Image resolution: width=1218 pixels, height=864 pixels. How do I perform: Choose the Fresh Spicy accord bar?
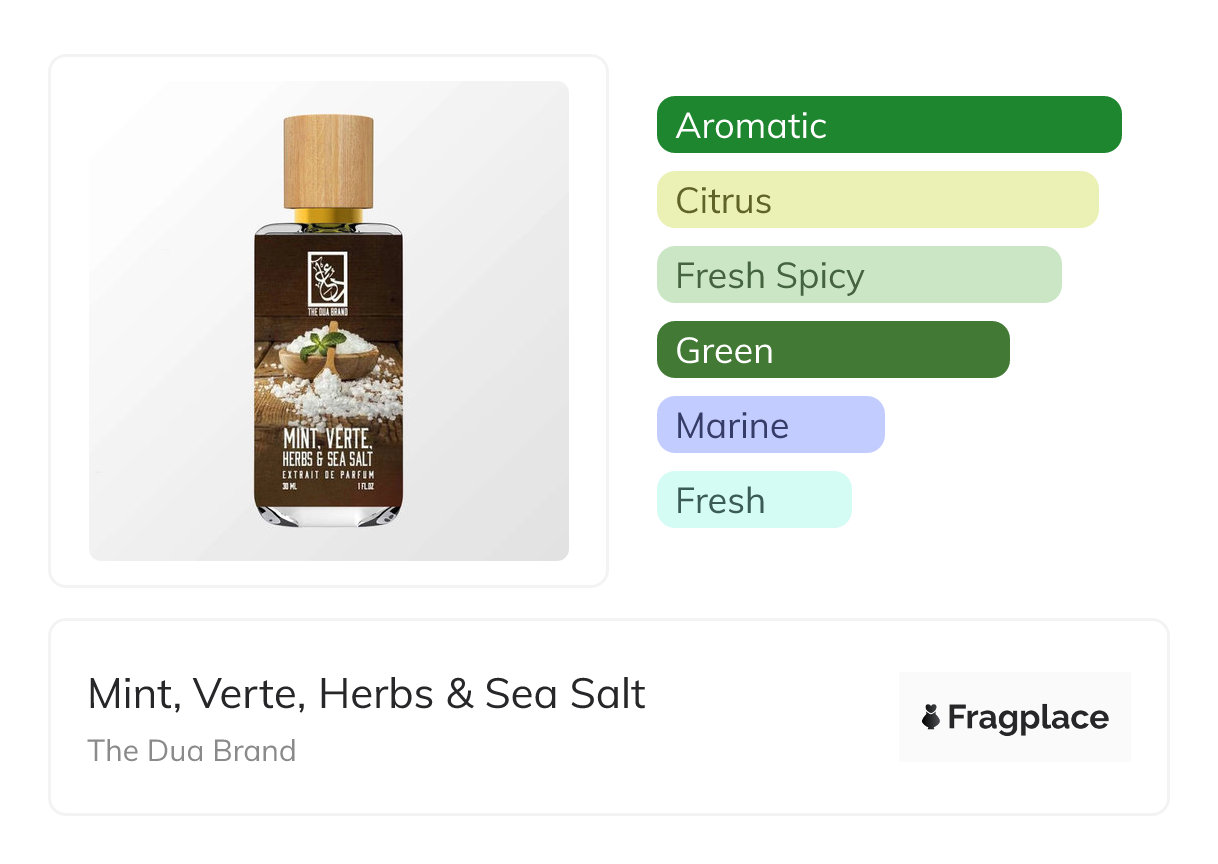[858, 275]
